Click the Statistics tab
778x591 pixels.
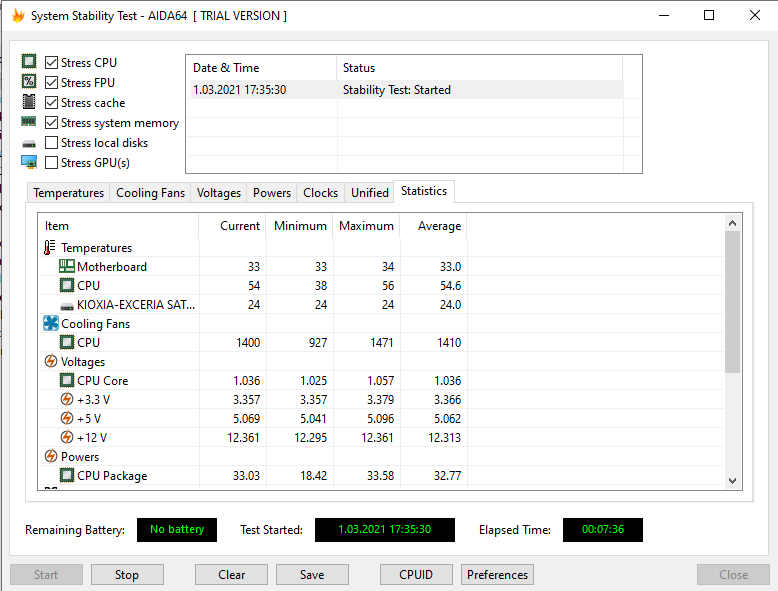click(424, 192)
